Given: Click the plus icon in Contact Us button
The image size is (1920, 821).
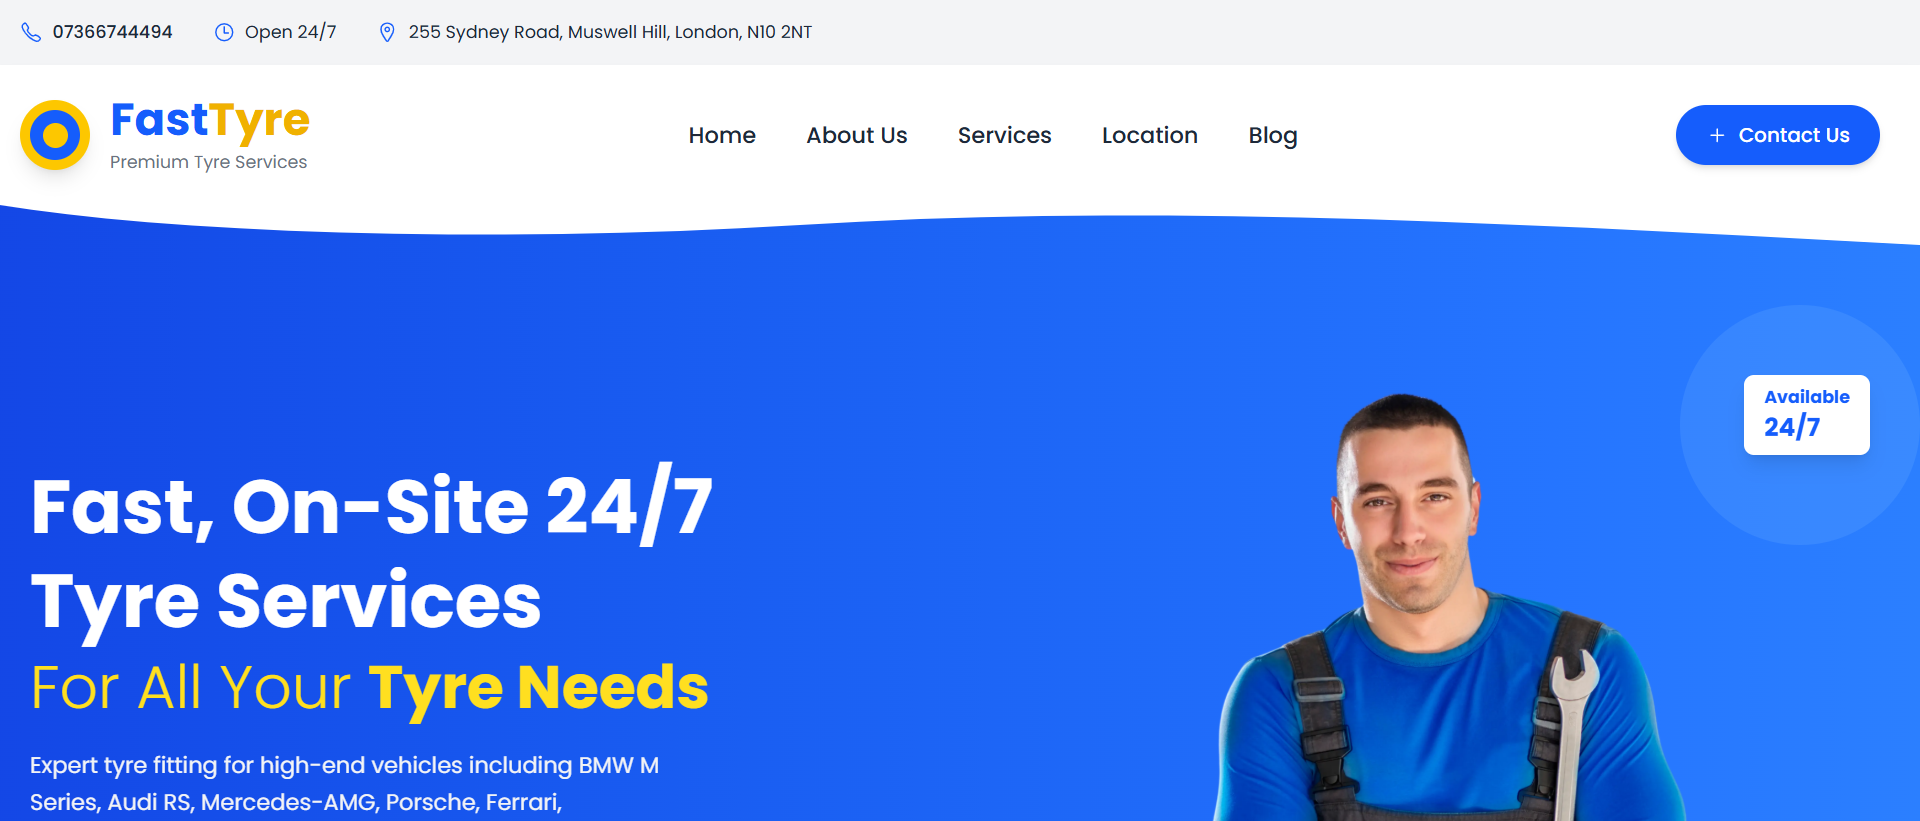Looking at the screenshot, I should [x=1717, y=135].
